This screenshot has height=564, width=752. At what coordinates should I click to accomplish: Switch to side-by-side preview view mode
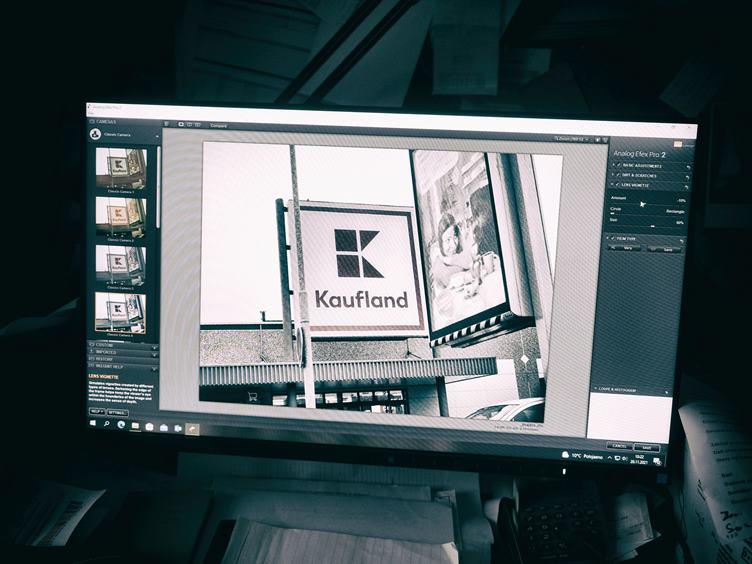[198, 125]
